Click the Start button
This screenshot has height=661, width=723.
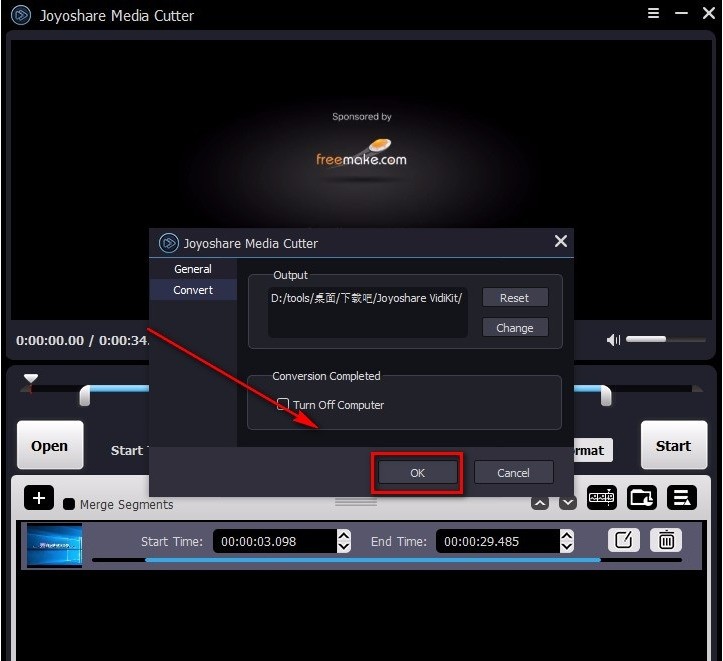click(674, 445)
